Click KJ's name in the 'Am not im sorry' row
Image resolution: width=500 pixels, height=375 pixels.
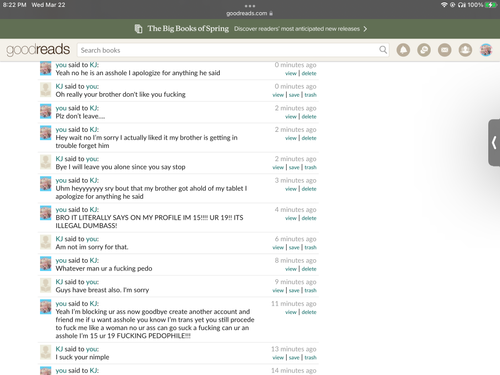[59, 239]
